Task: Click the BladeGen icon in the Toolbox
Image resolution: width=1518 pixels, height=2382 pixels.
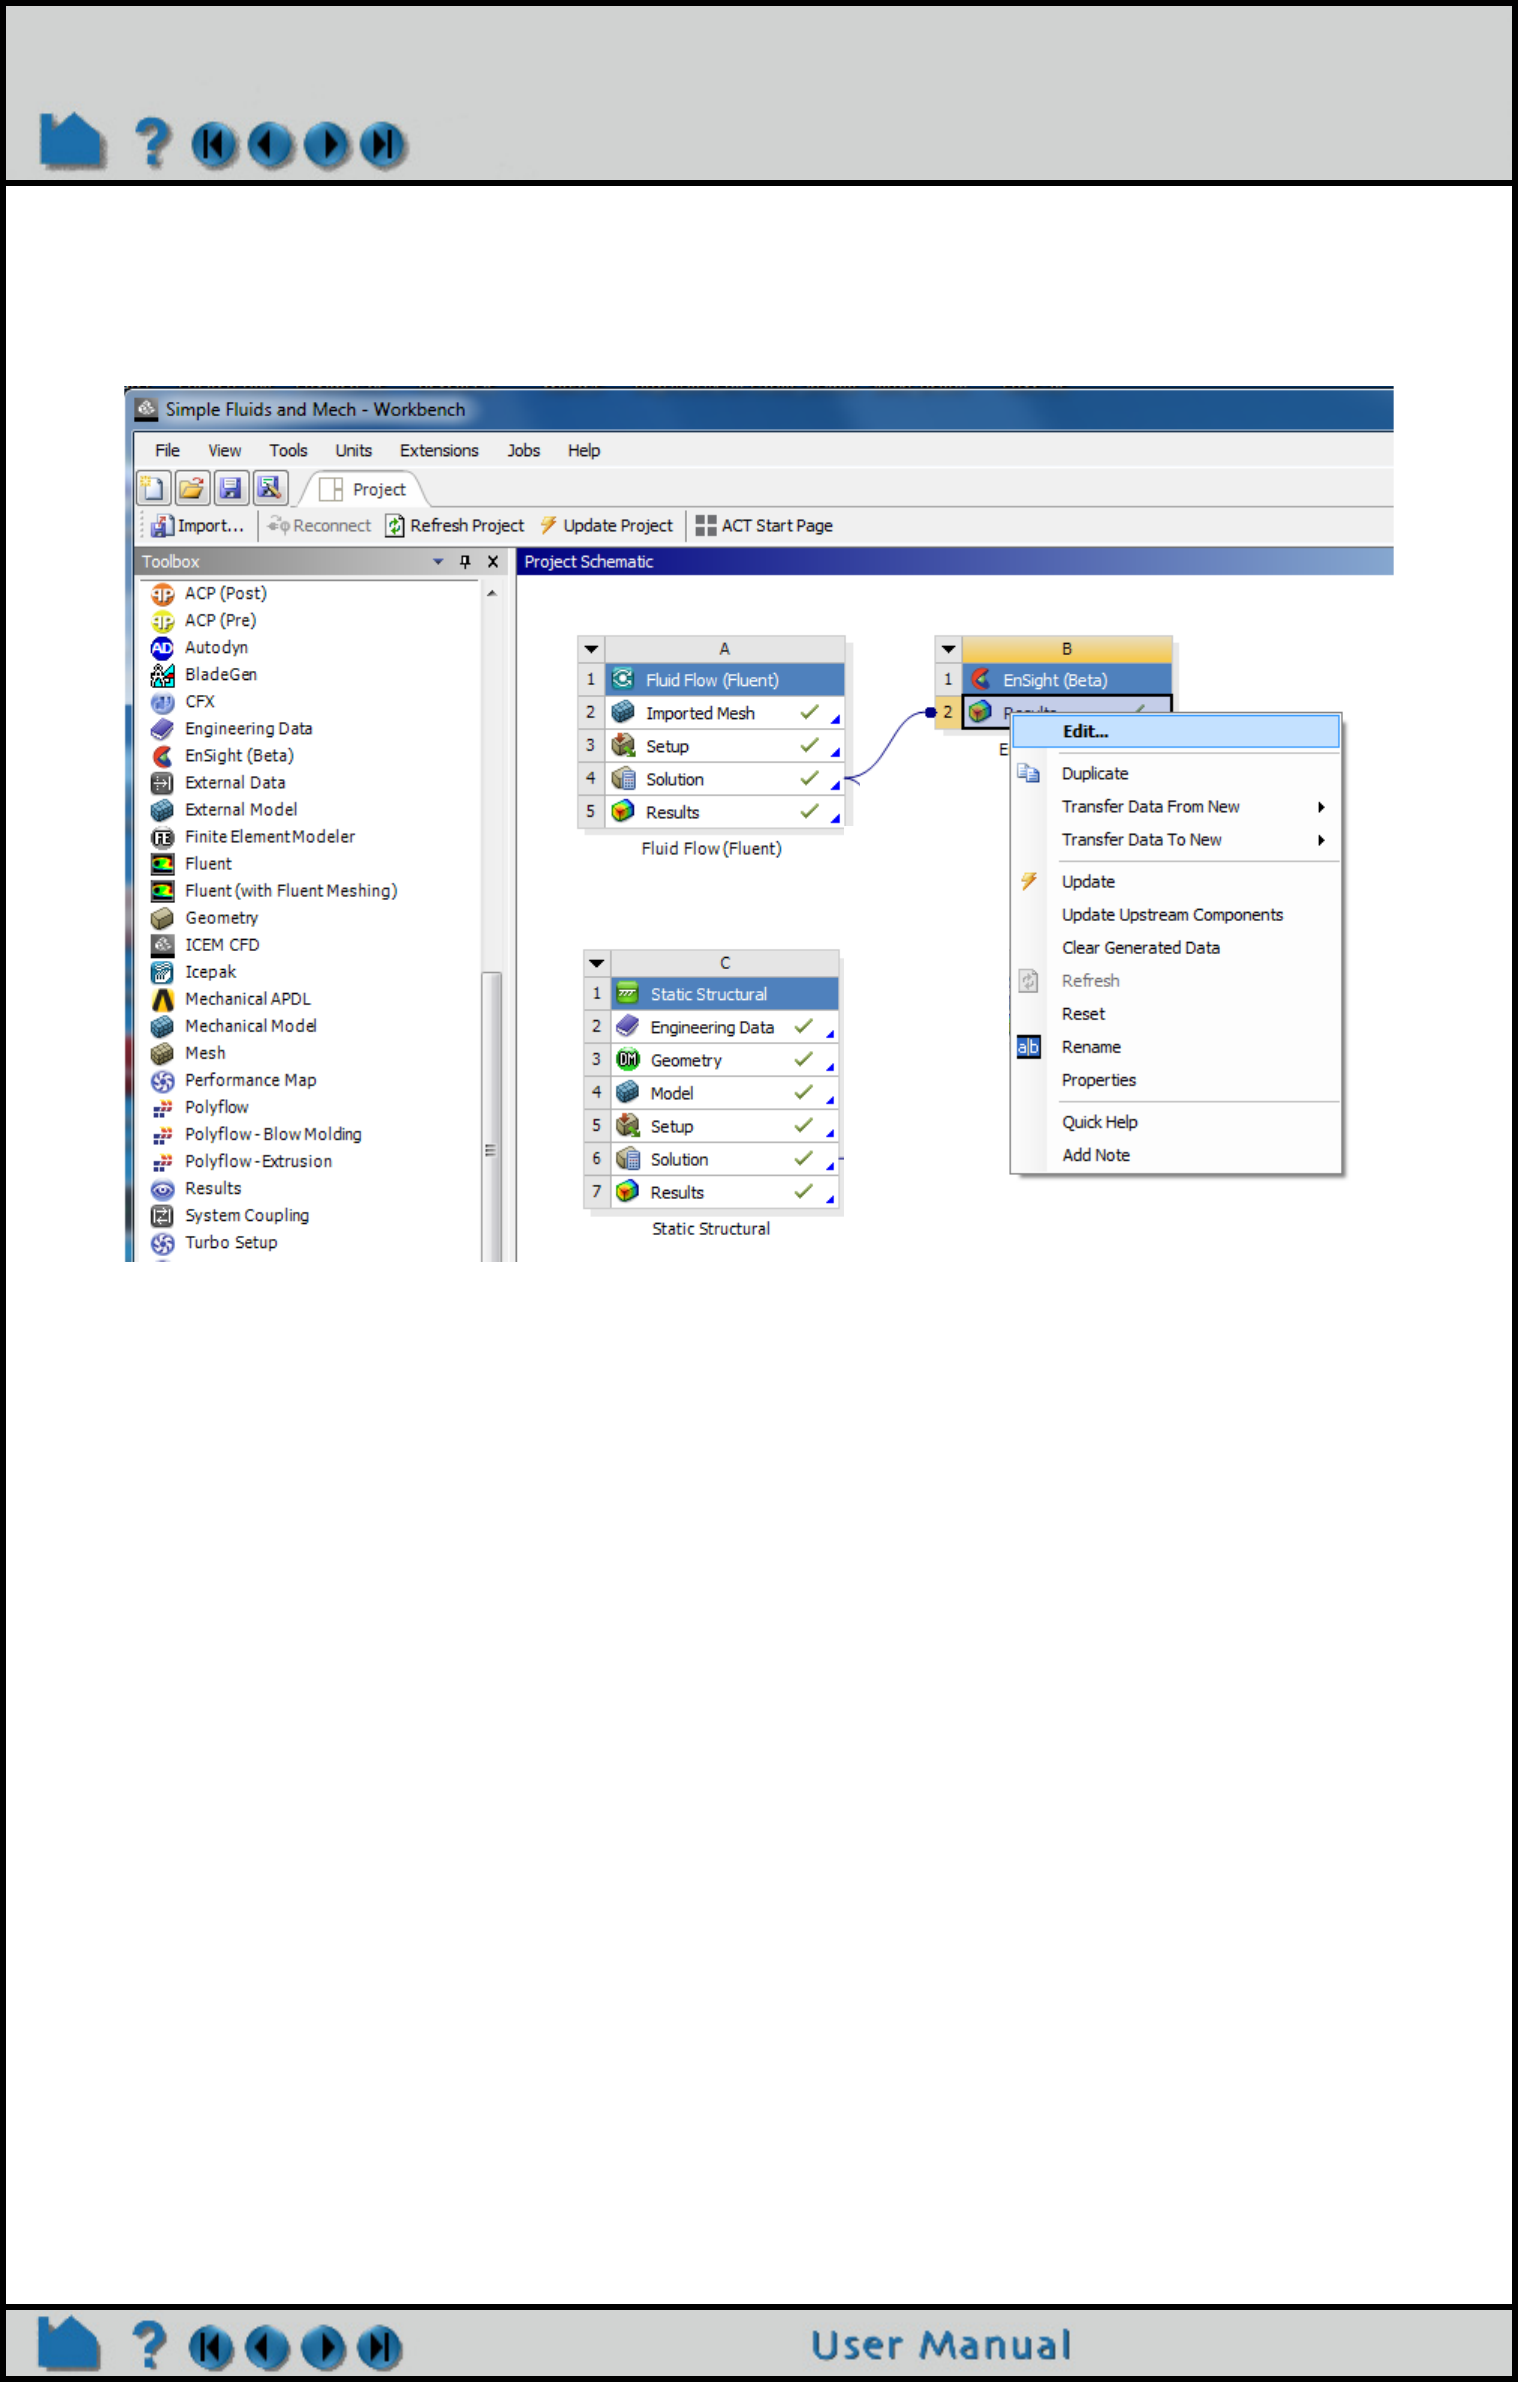Action: coord(162,675)
